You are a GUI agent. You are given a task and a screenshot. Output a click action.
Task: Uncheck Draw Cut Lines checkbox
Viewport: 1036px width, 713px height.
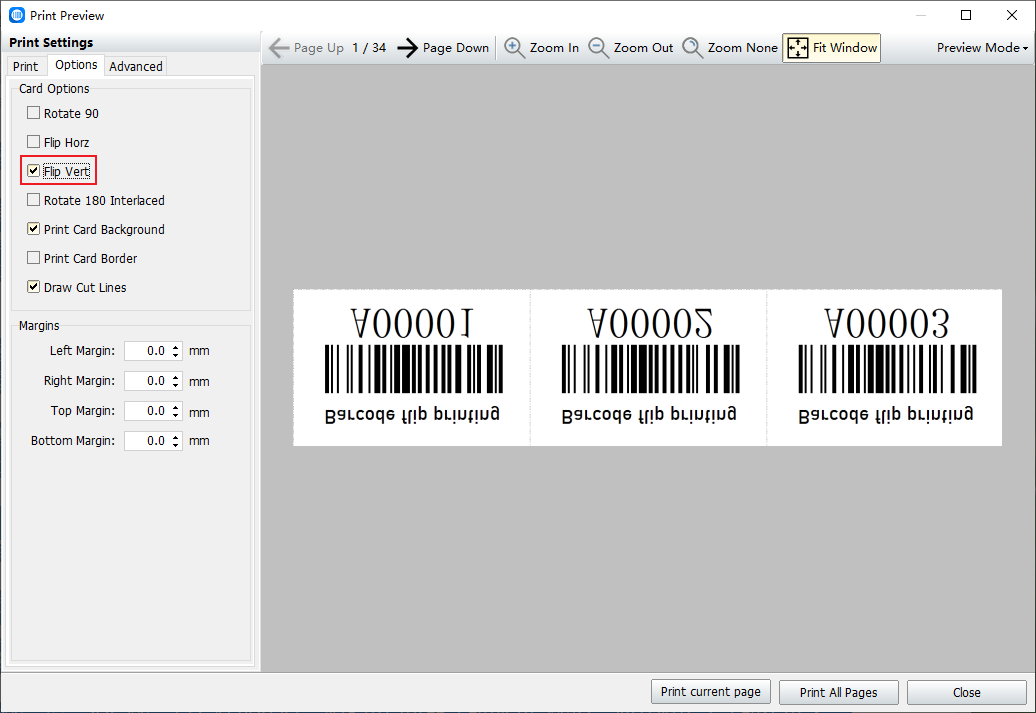tap(33, 287)
